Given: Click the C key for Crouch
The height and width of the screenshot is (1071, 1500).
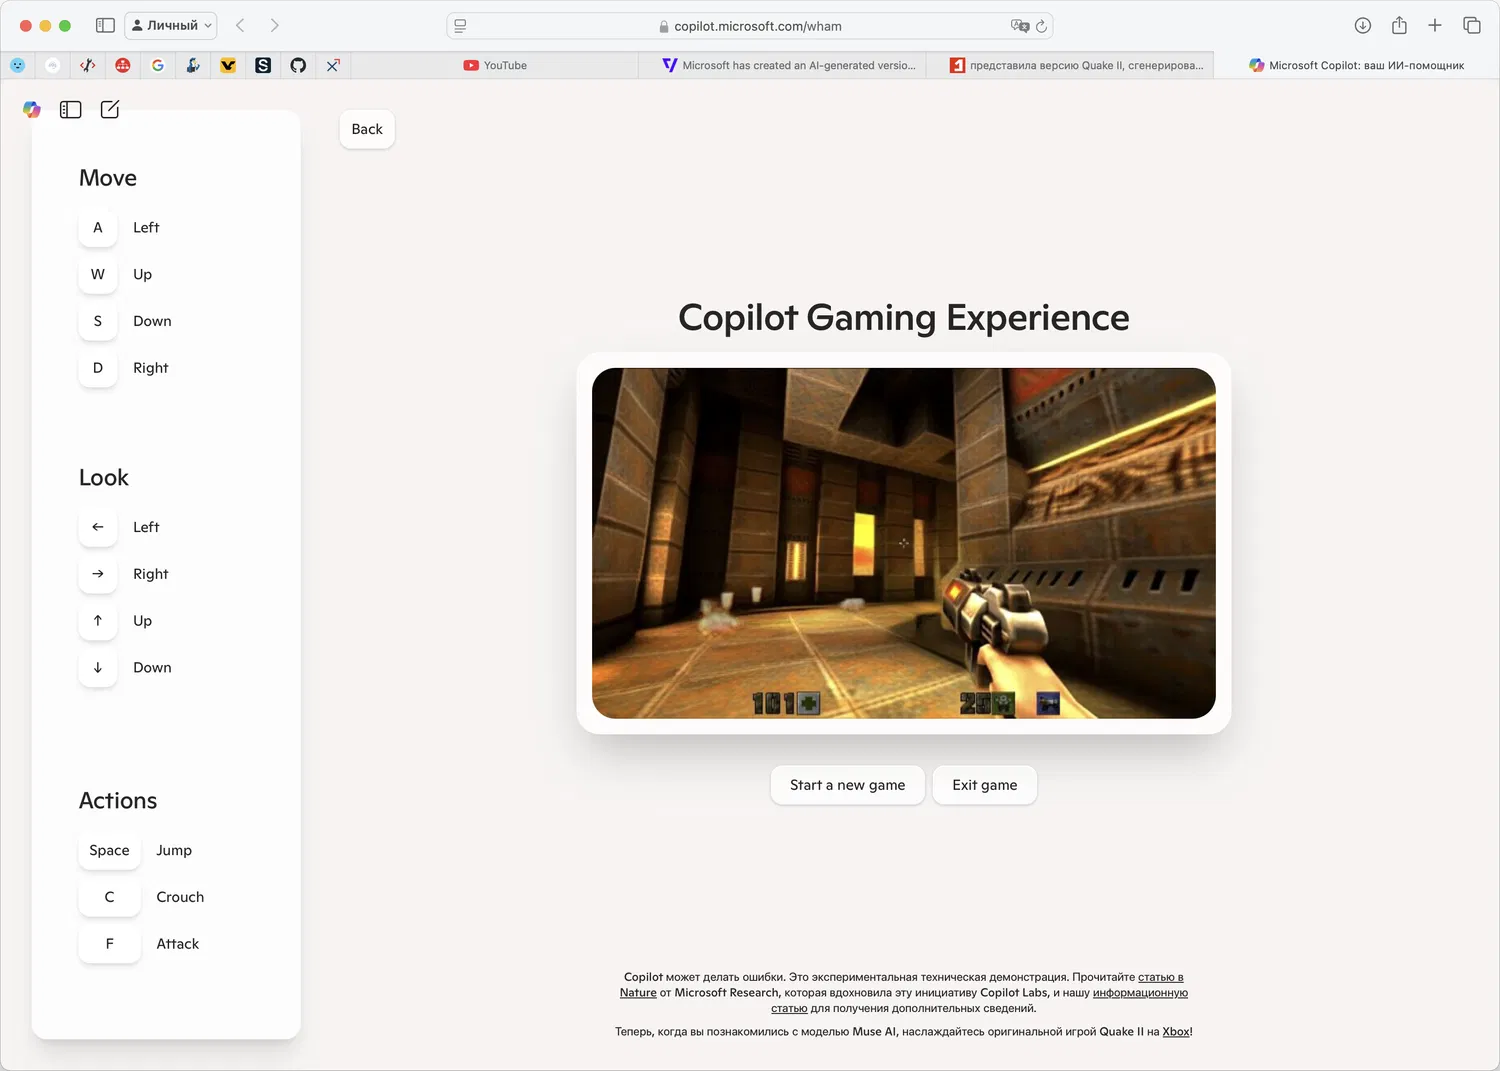Looking at the screenshot, I should coord(109,897).
